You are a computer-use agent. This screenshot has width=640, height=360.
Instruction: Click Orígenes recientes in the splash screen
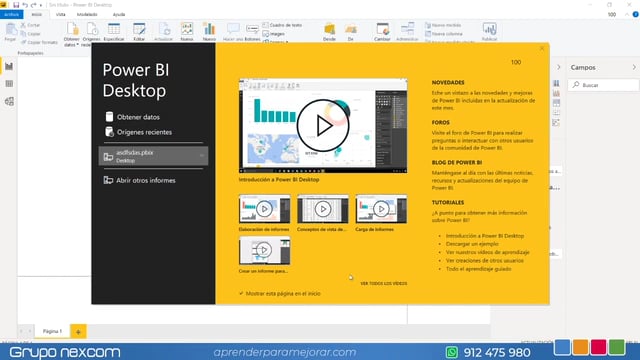pyautogui.click(x=138, y=132)
